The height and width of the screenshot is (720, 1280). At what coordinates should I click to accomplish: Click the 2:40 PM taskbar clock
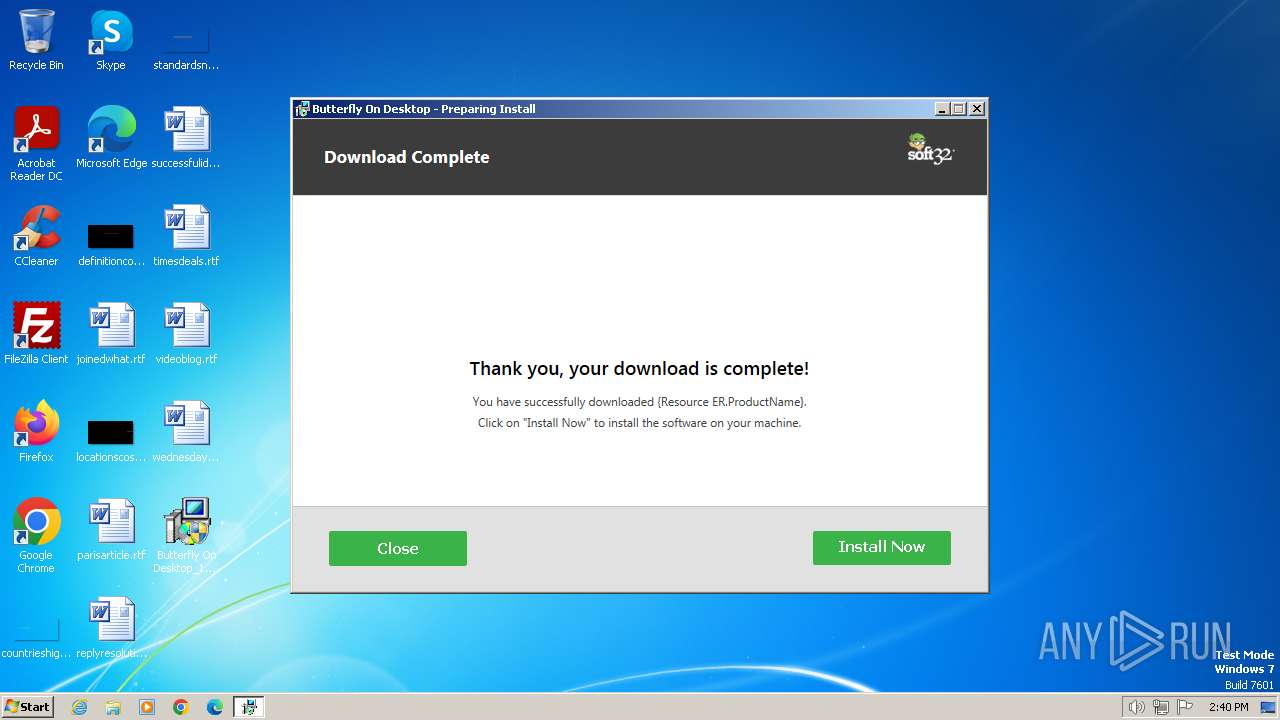tap(1228, 707)
